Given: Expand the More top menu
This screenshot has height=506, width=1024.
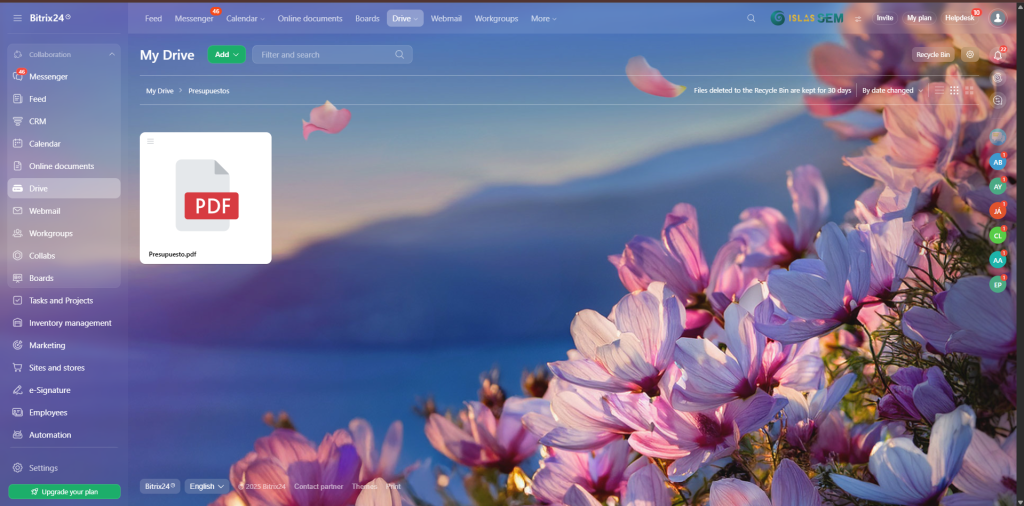Looking at the screenshot, I should pos(543,18).
